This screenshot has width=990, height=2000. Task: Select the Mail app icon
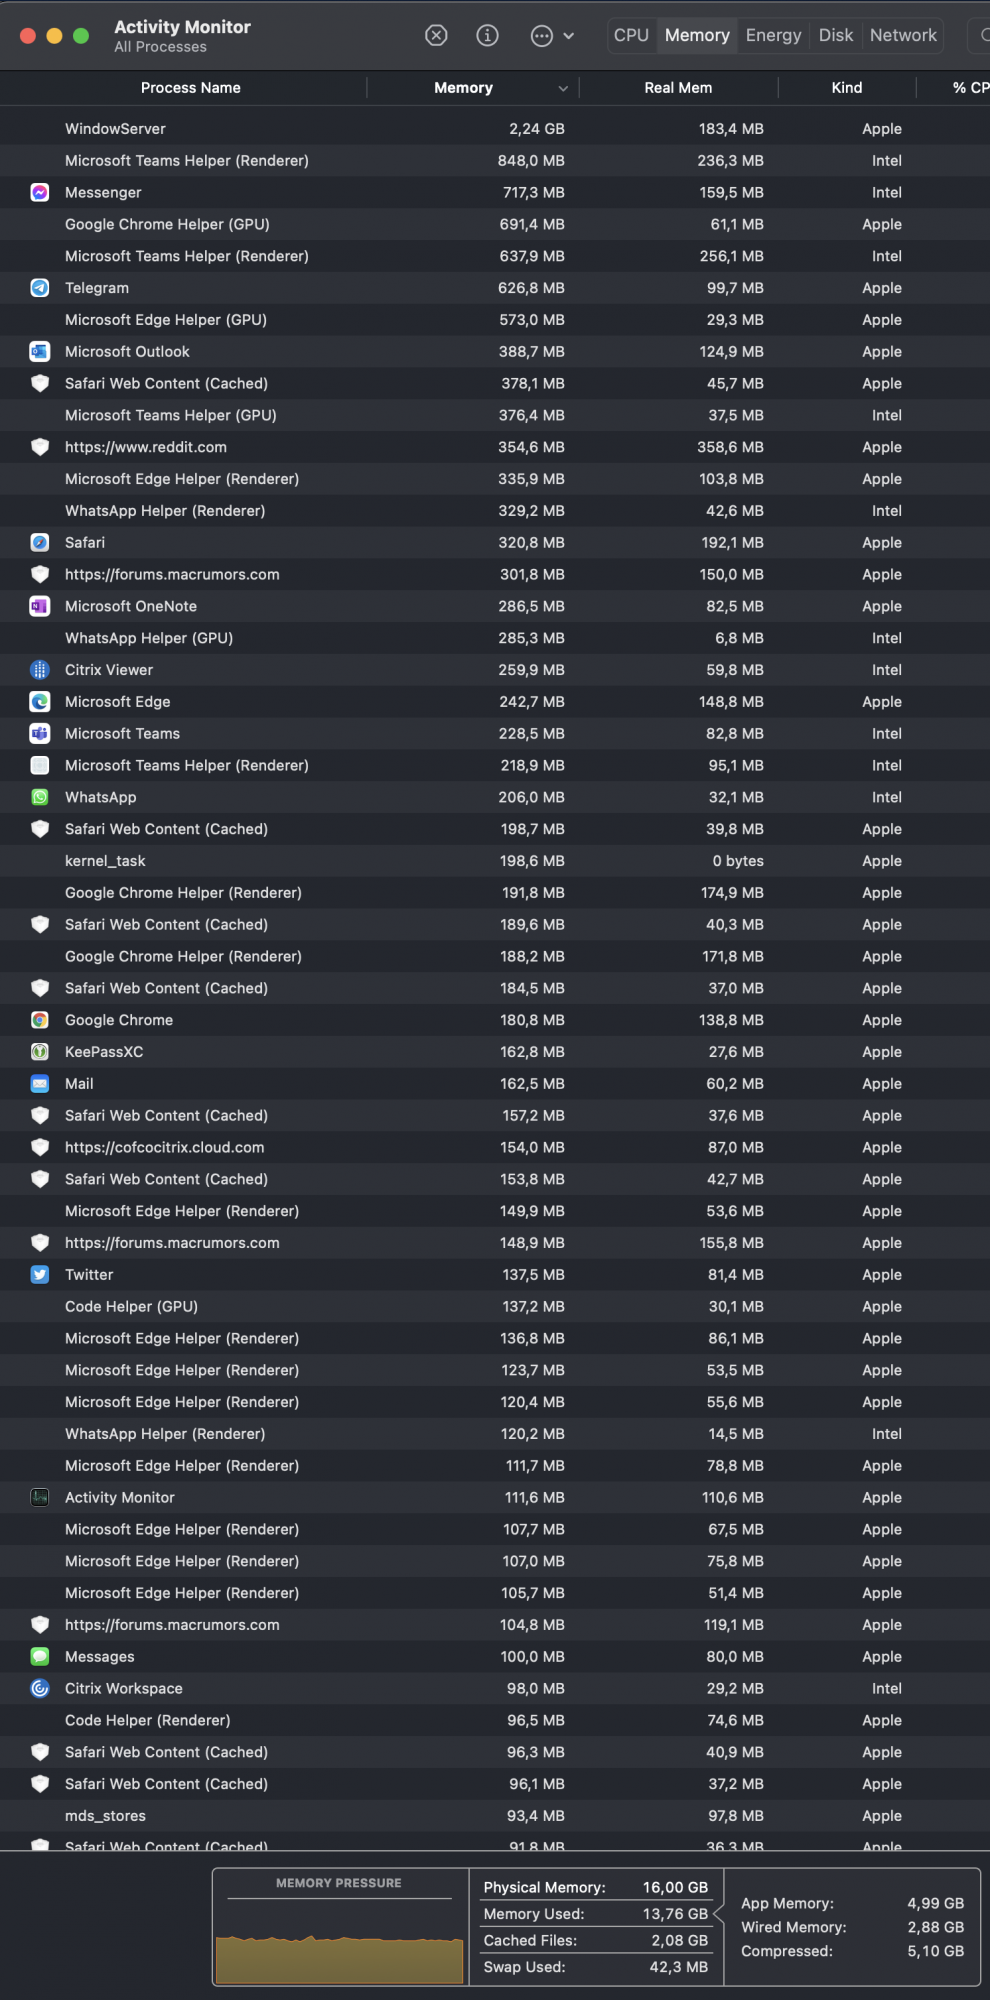tap(40, 1083)
